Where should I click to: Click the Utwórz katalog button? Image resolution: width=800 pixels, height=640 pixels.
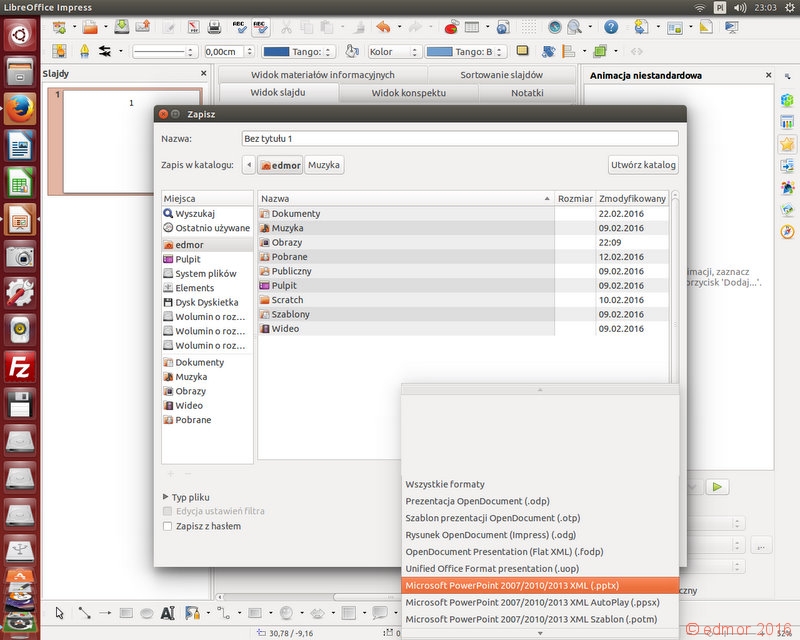click(643, 165)
